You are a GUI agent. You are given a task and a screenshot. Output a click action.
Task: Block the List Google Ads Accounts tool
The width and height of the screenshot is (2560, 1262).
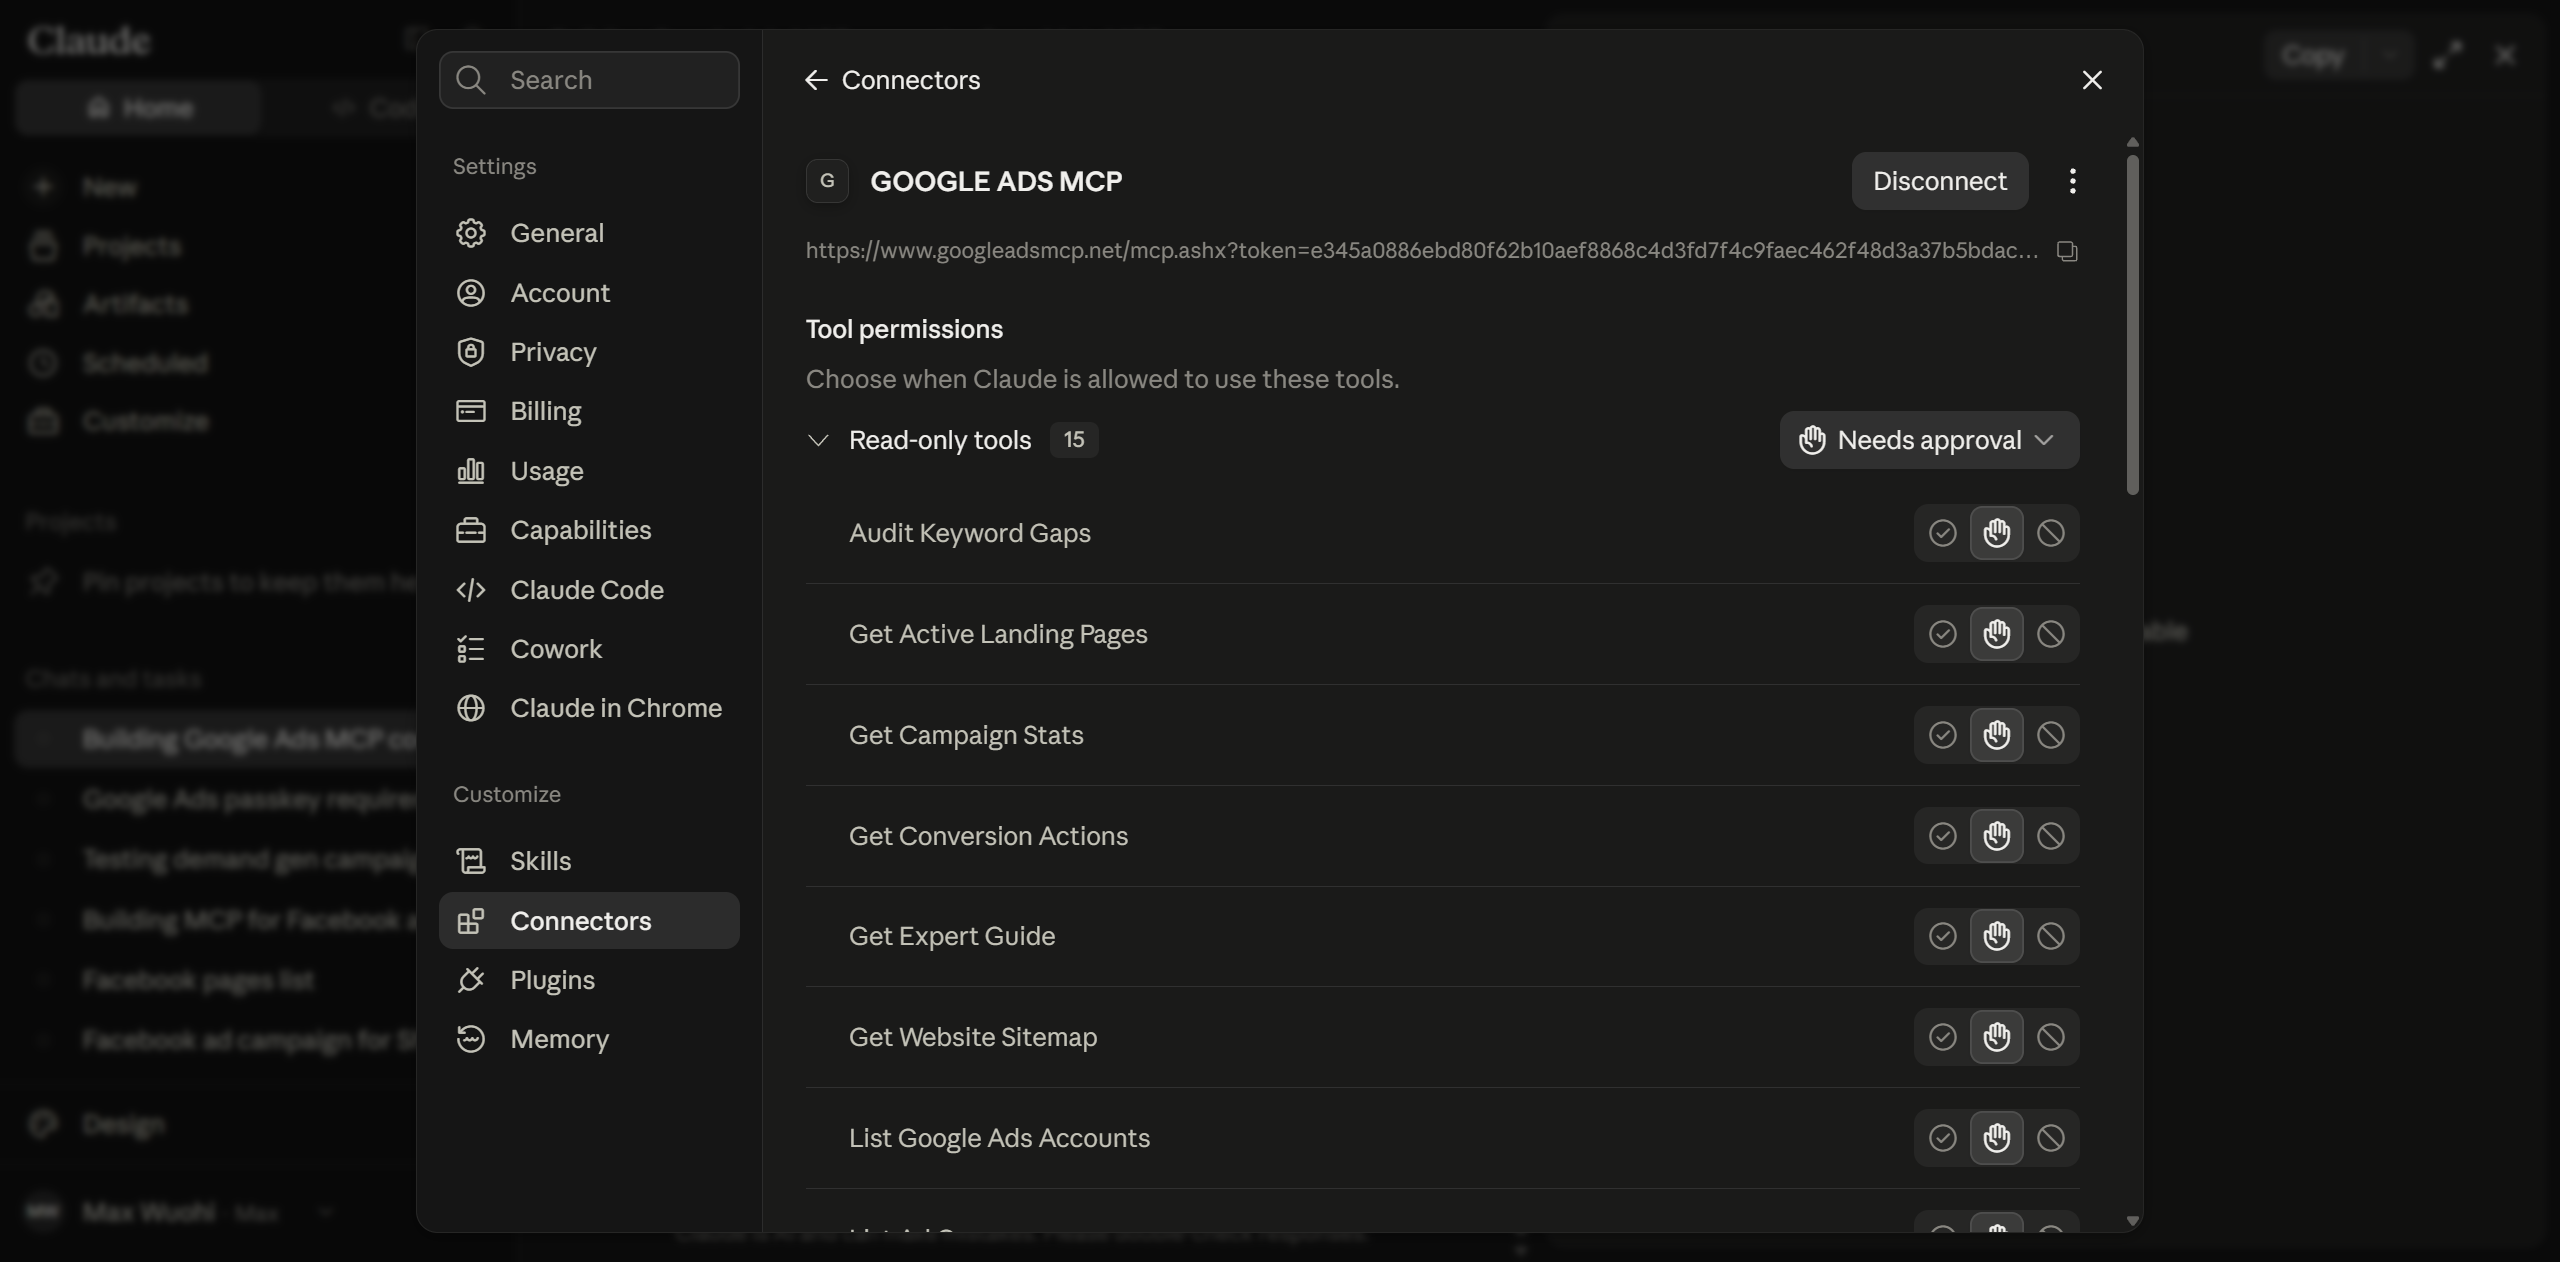click(x=2051, y=1138)
